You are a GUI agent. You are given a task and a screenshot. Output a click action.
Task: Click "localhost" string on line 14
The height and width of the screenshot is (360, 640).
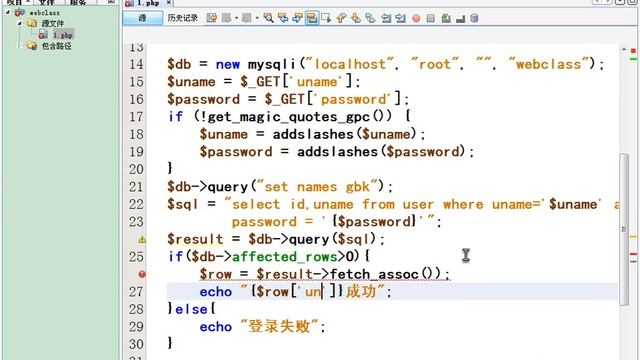[349, 64]
